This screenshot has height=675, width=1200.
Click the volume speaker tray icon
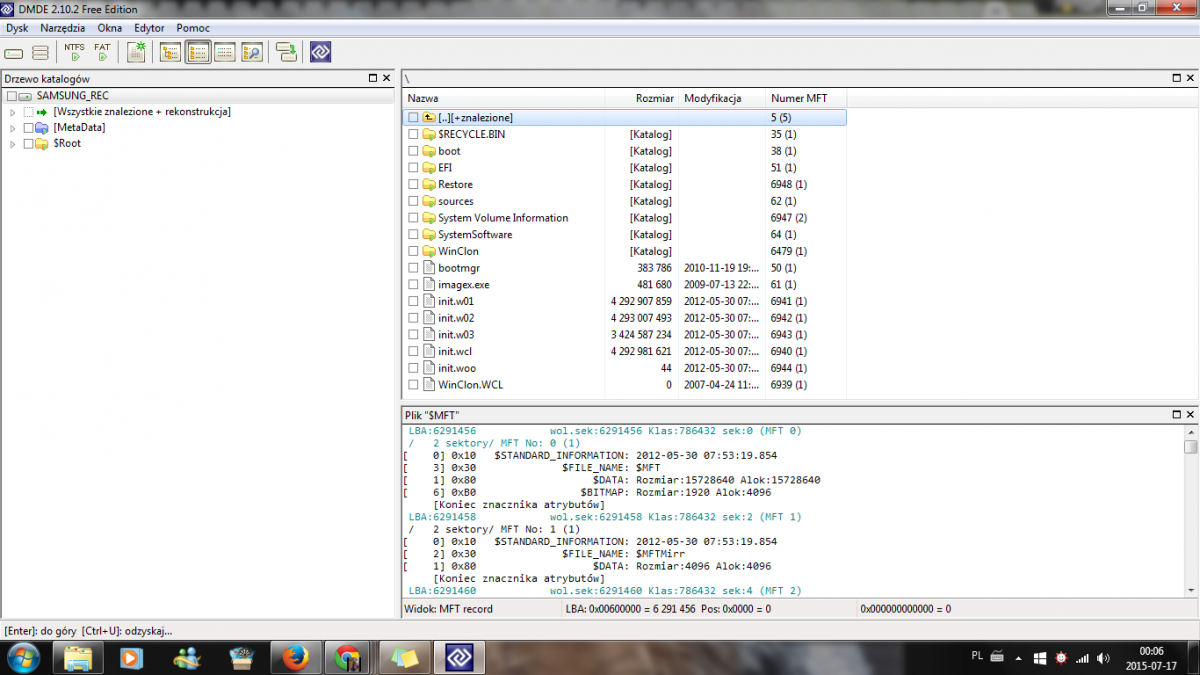[1103, 657]
